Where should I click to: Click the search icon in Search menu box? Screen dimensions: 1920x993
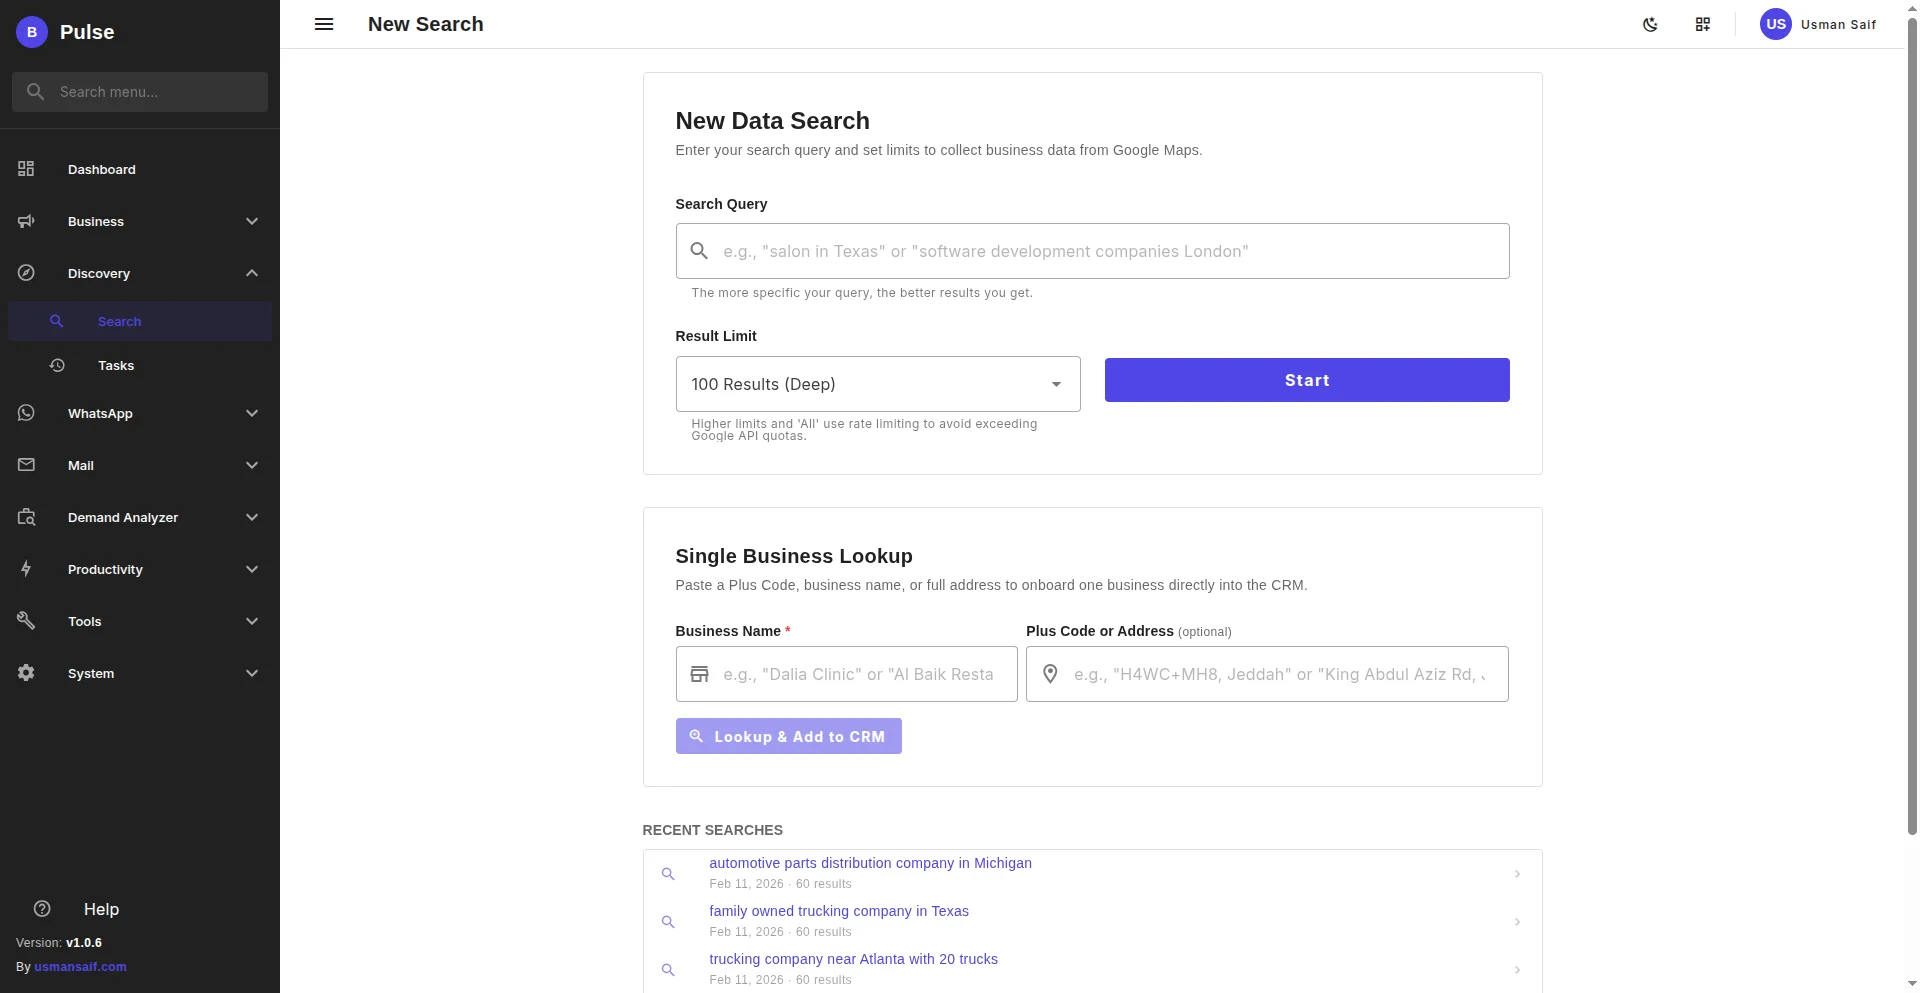(x=36, y=92)
